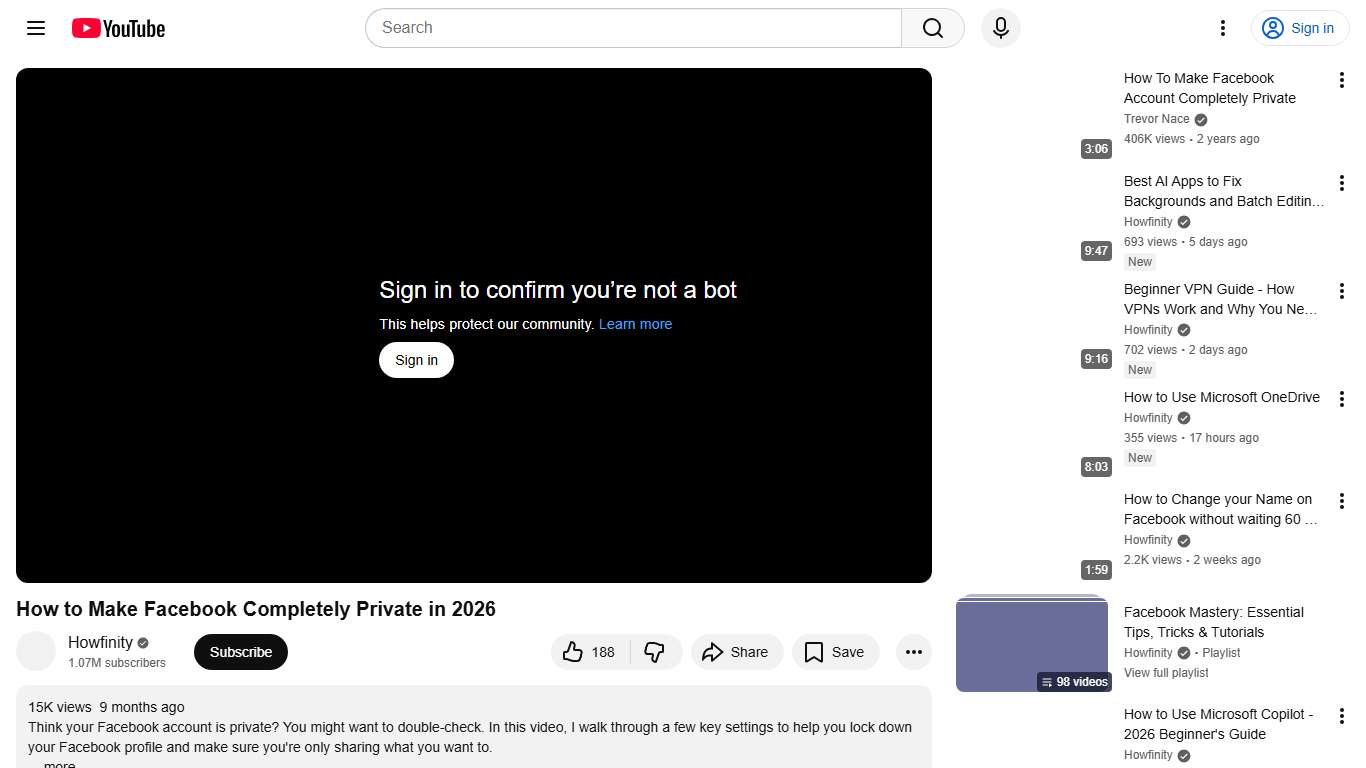Screen dimensions: 1366x768
Task: Start a voice search with the microphone icon
Action: 1000,28
